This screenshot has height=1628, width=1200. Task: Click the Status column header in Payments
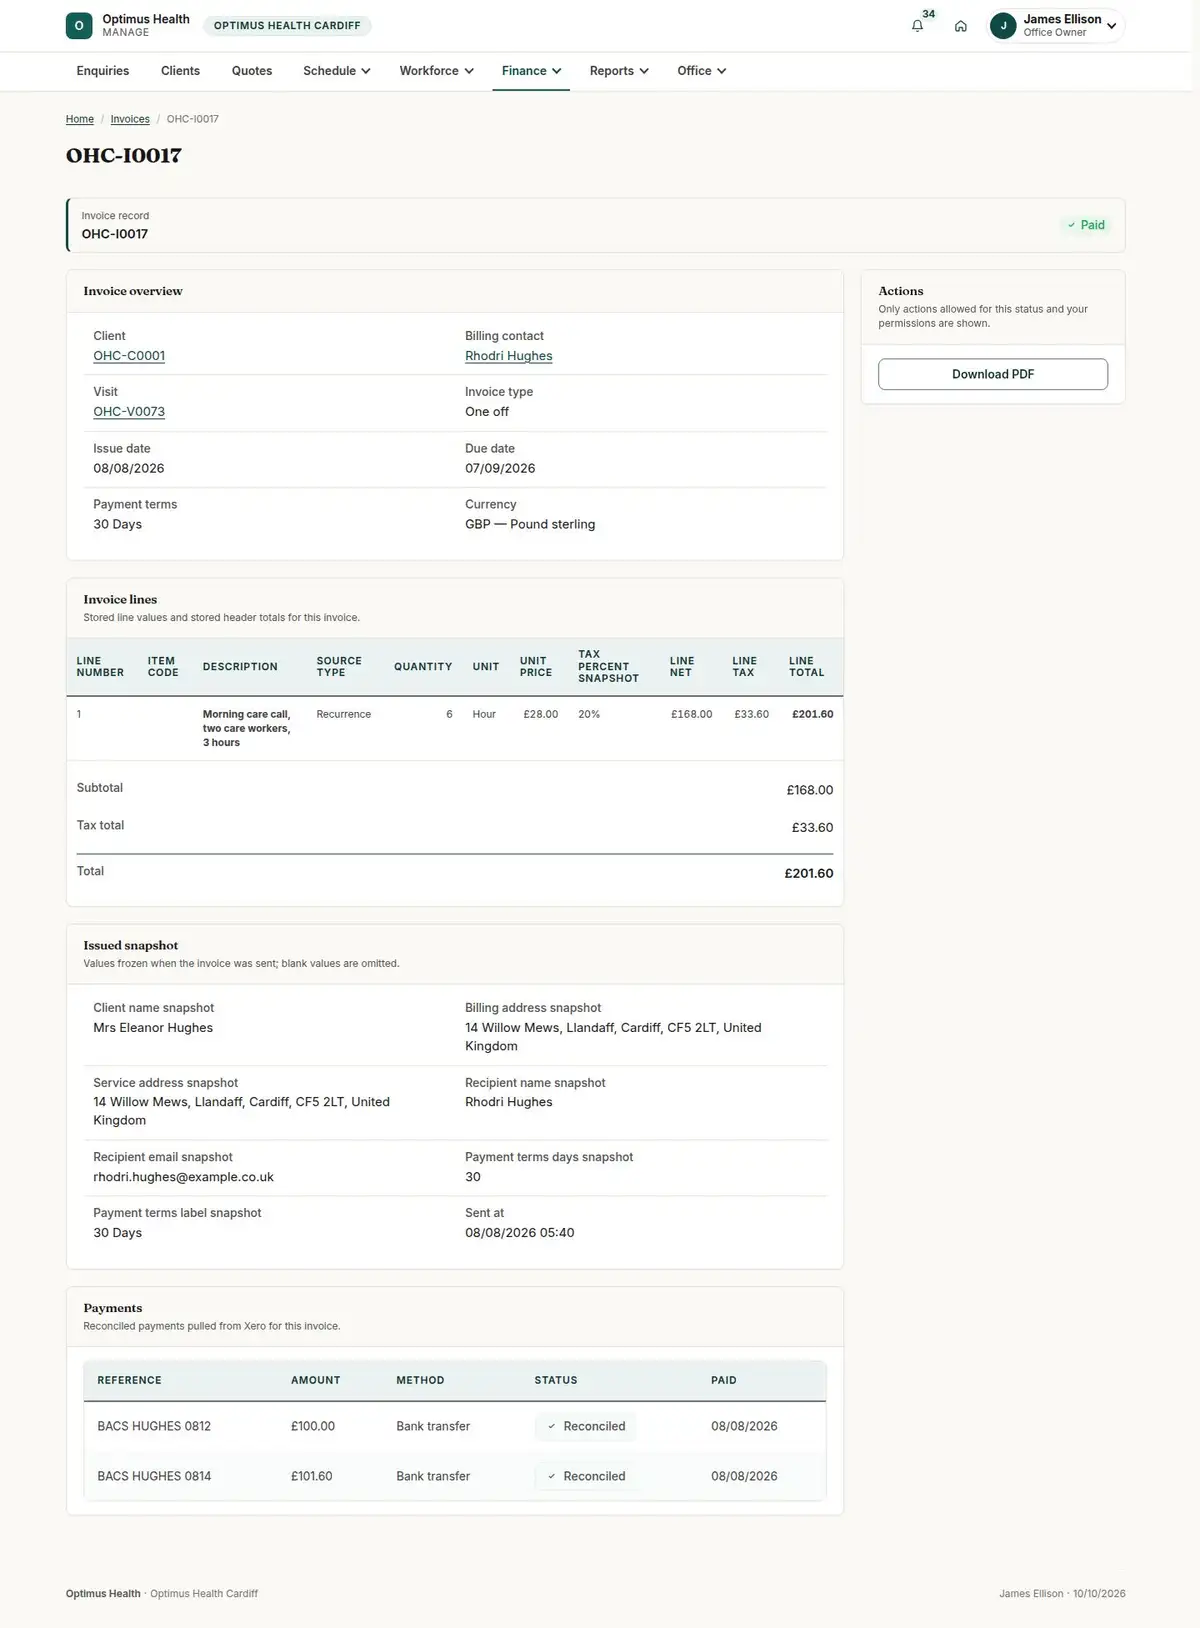coord(556,1380)
